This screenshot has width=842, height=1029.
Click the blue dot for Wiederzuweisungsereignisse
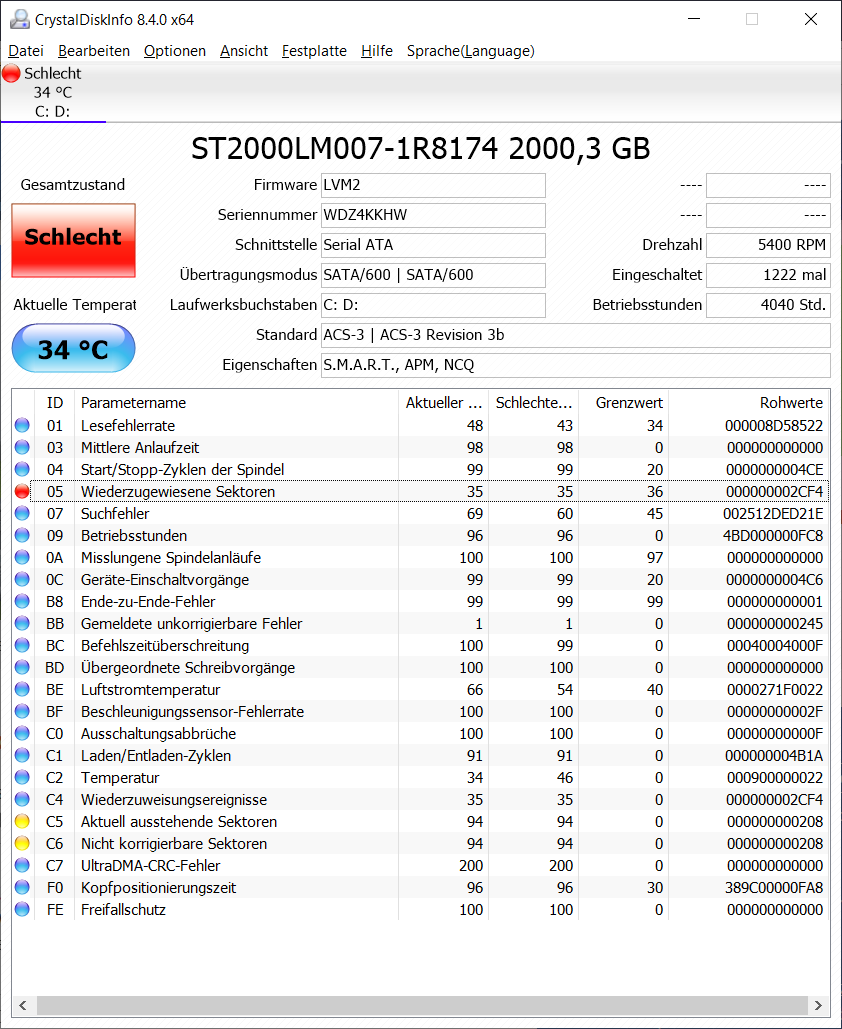[x=22, y=799]
